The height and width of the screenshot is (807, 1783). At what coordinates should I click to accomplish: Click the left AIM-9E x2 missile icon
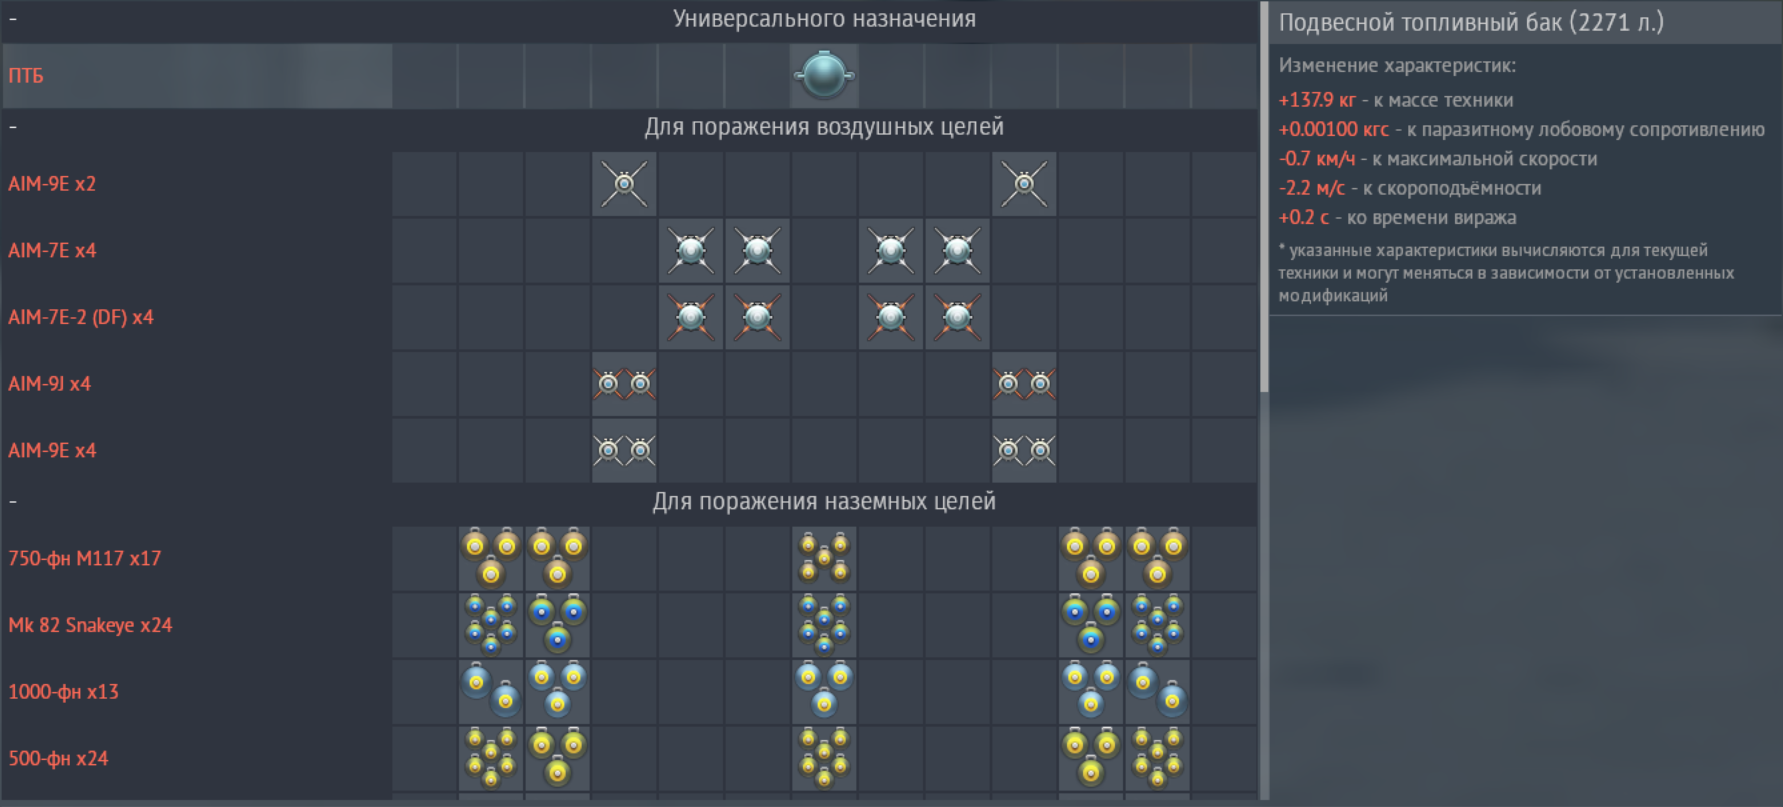pyautogui.click(x=624, y=184)
